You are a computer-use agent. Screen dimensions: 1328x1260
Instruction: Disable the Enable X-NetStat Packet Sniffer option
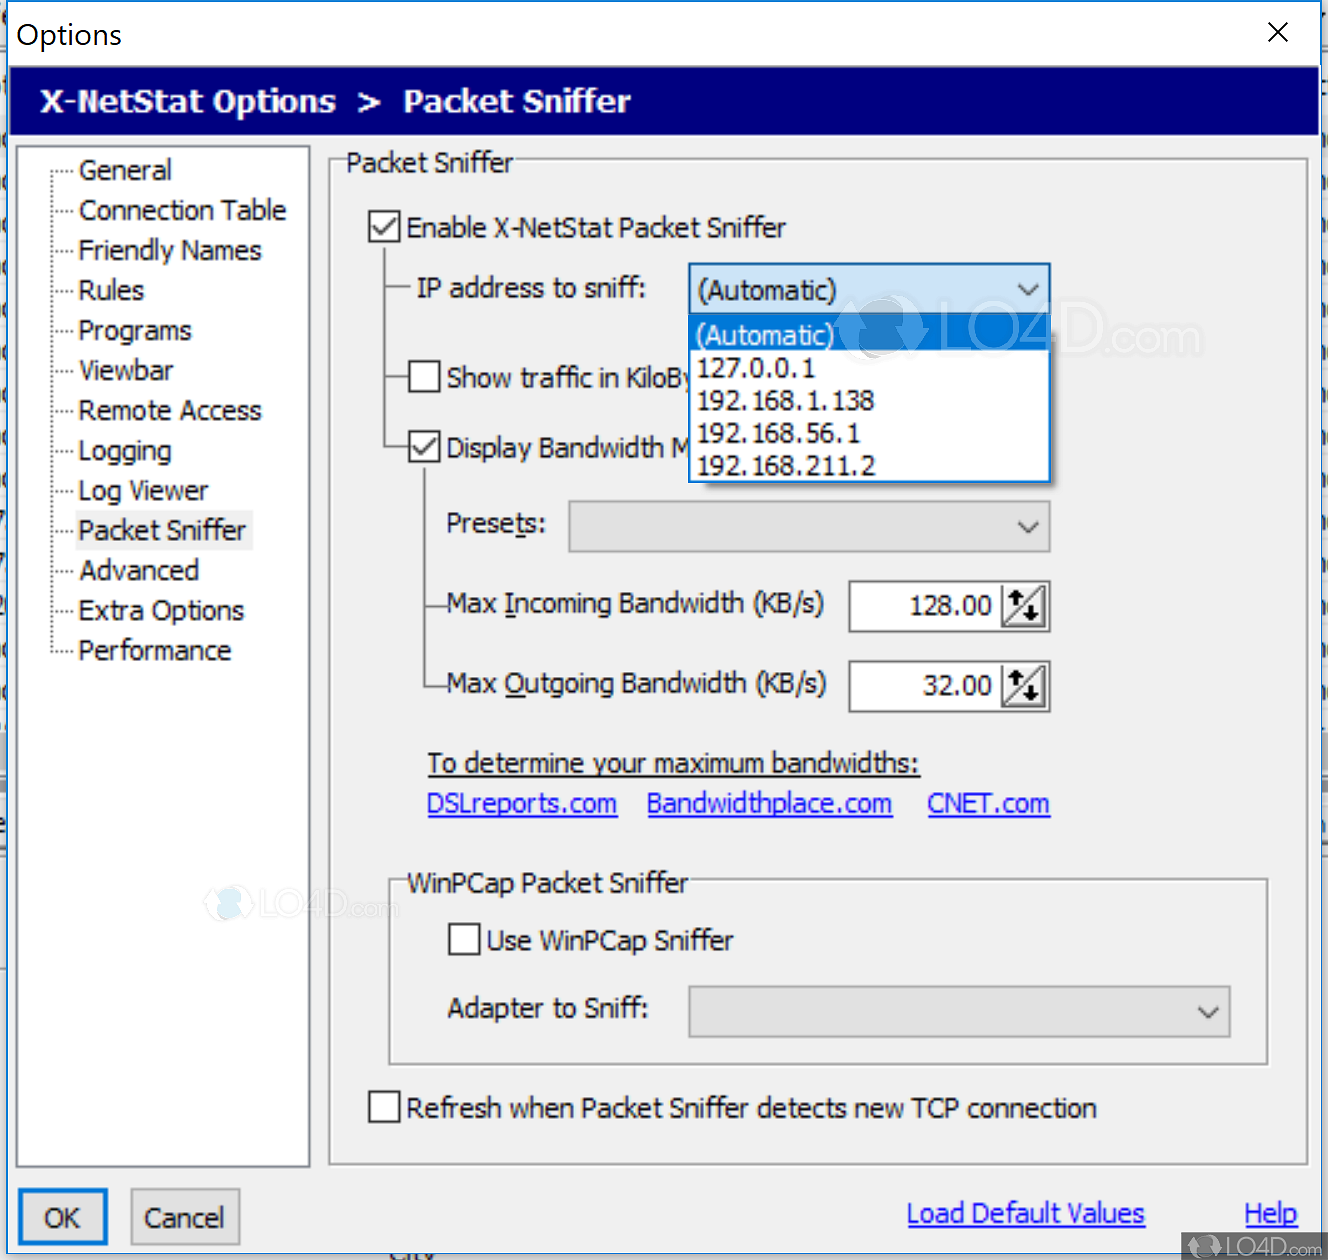point(383,226)
